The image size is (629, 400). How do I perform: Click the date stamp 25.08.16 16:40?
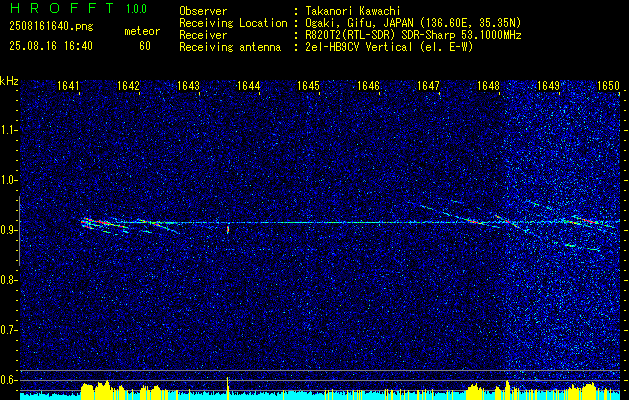[x=51, y=46]
